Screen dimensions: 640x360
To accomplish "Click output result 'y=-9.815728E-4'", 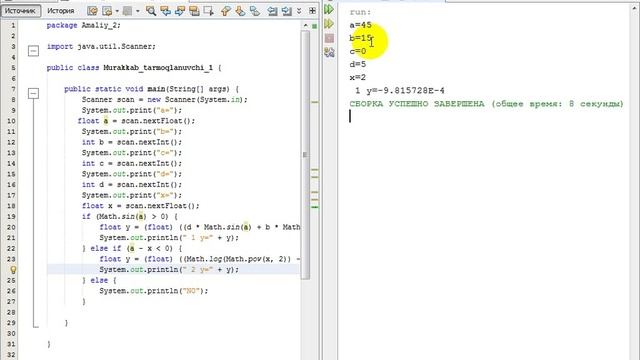I will [x=406, y=91].
